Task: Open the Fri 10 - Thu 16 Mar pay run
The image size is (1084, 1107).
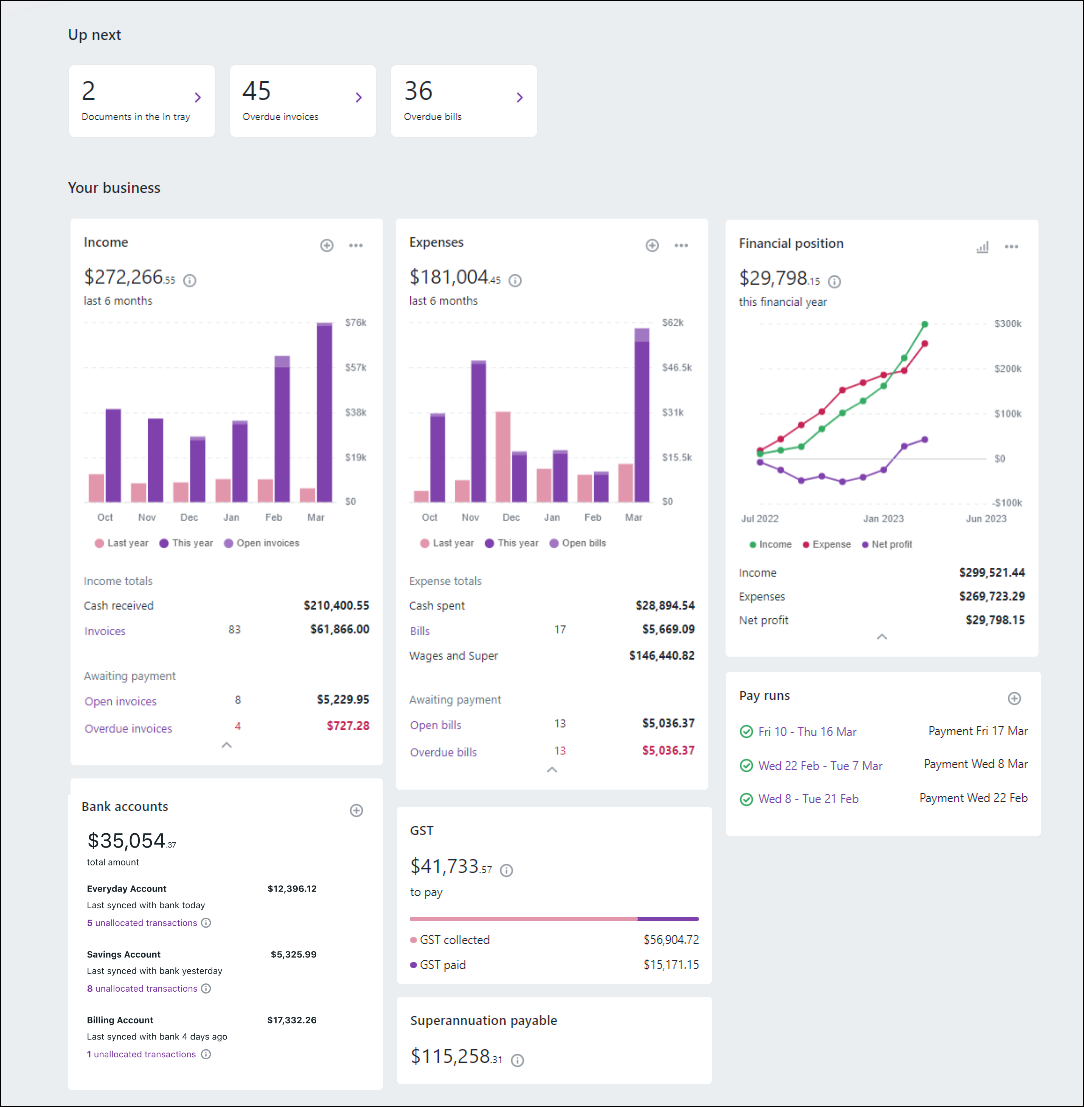Action: click(x=807, y=732)
